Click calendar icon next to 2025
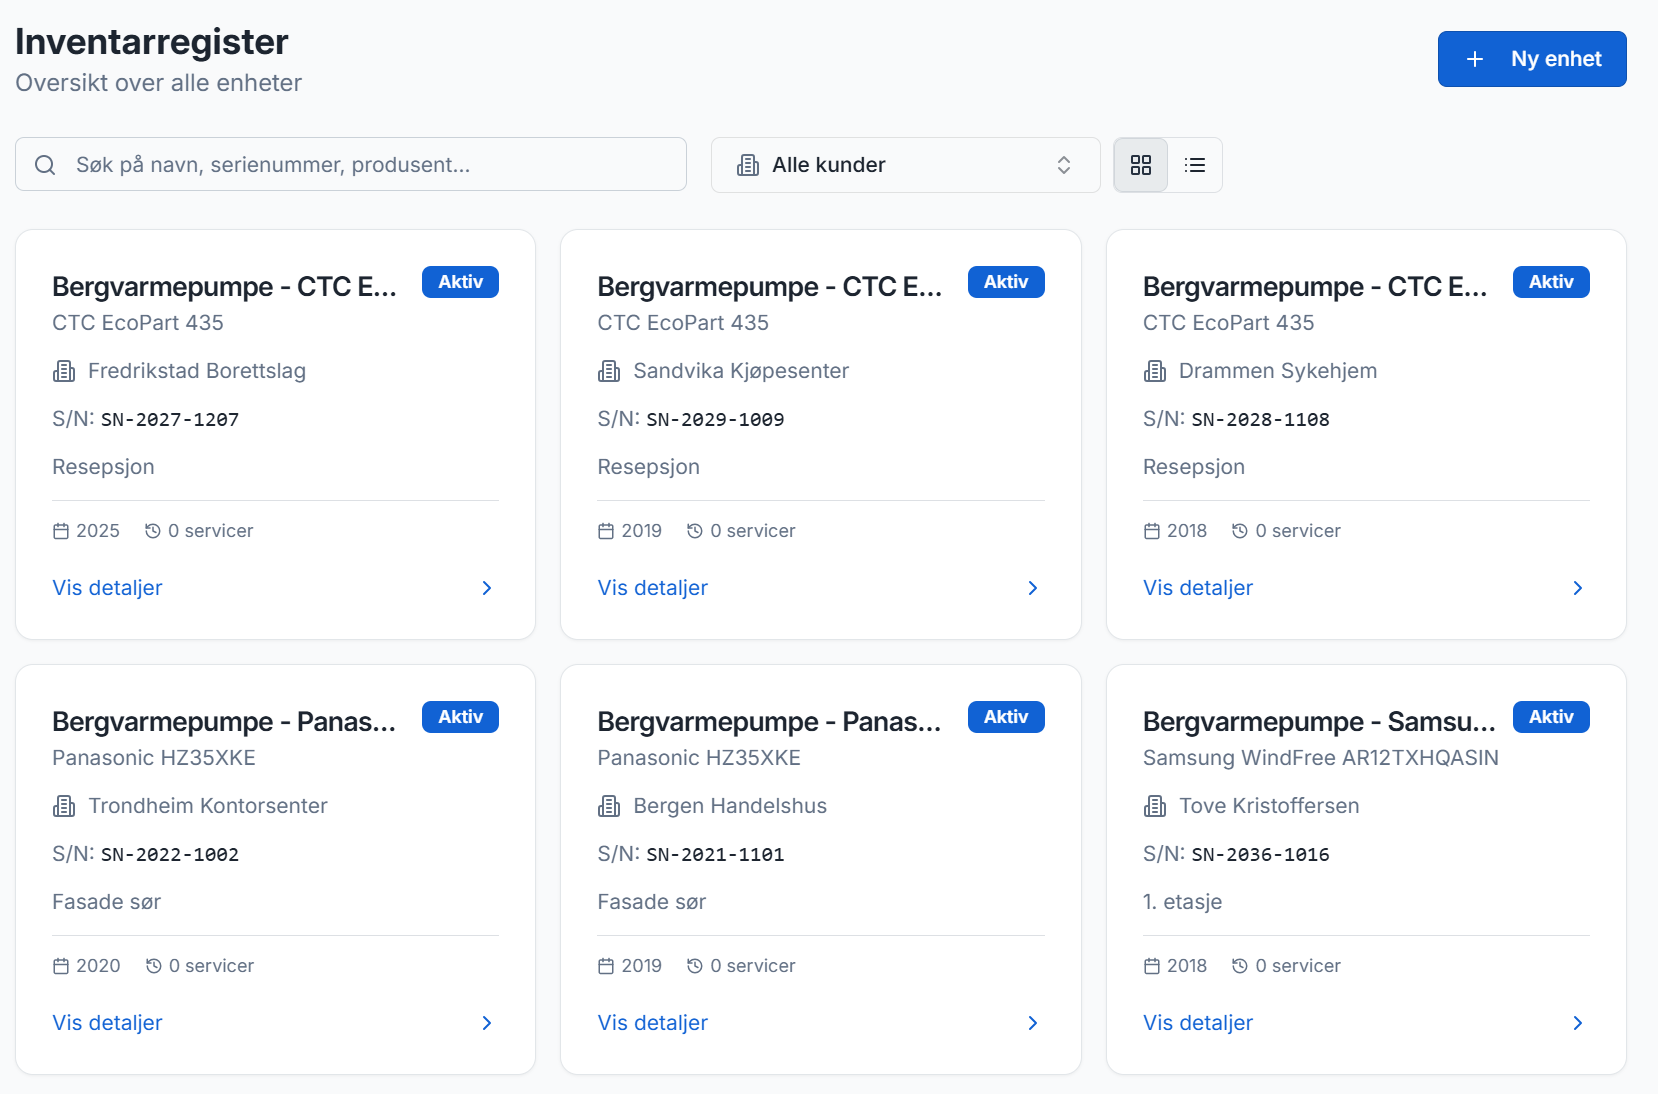 [61, 531]
